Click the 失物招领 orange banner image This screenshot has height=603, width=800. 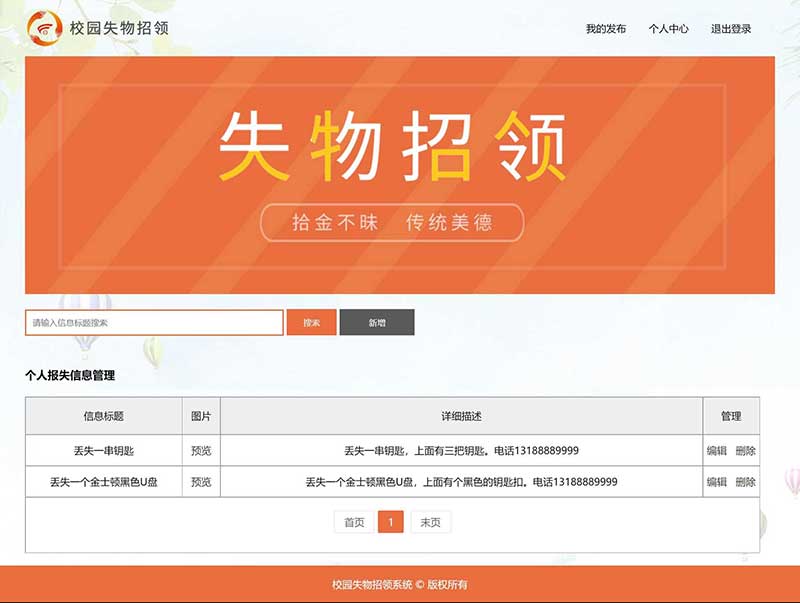pyautogui.click(x=400, y=175)
